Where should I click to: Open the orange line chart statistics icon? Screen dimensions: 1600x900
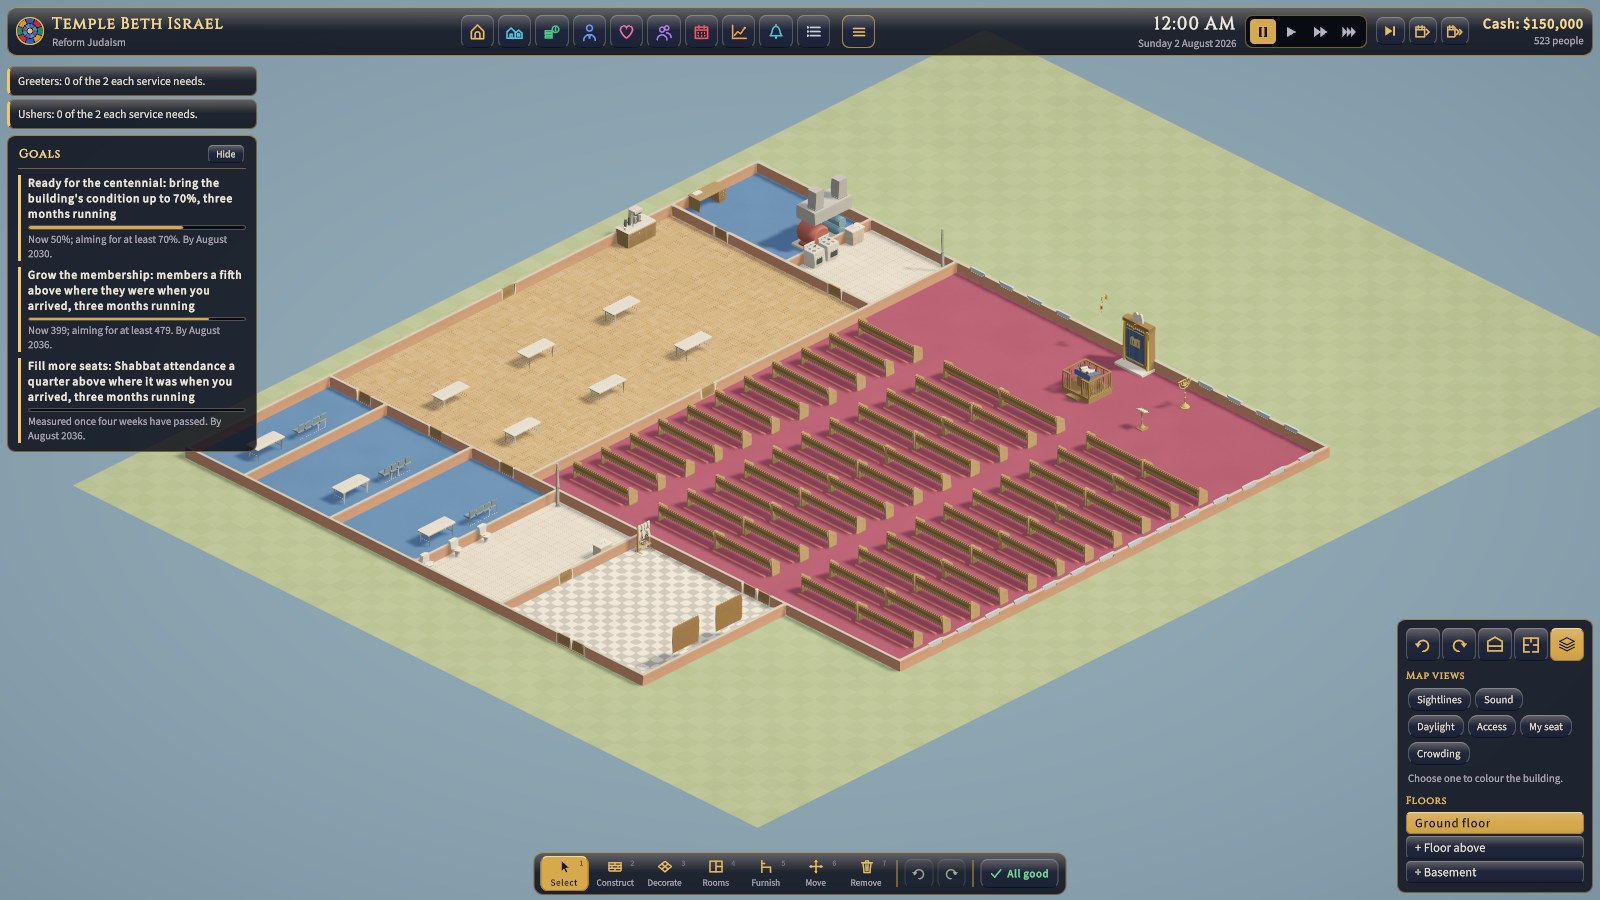coord(739,32)
